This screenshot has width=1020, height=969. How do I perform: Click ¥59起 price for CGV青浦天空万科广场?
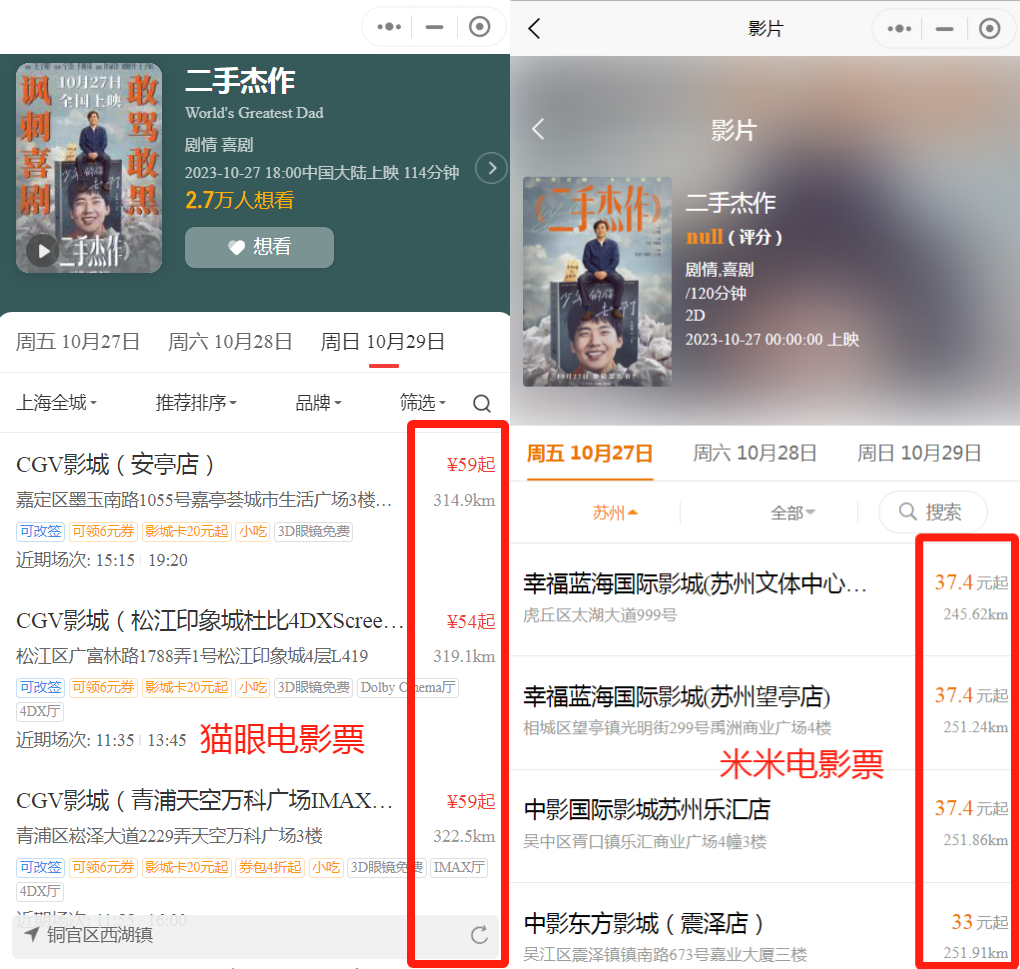tap(470, 801)
